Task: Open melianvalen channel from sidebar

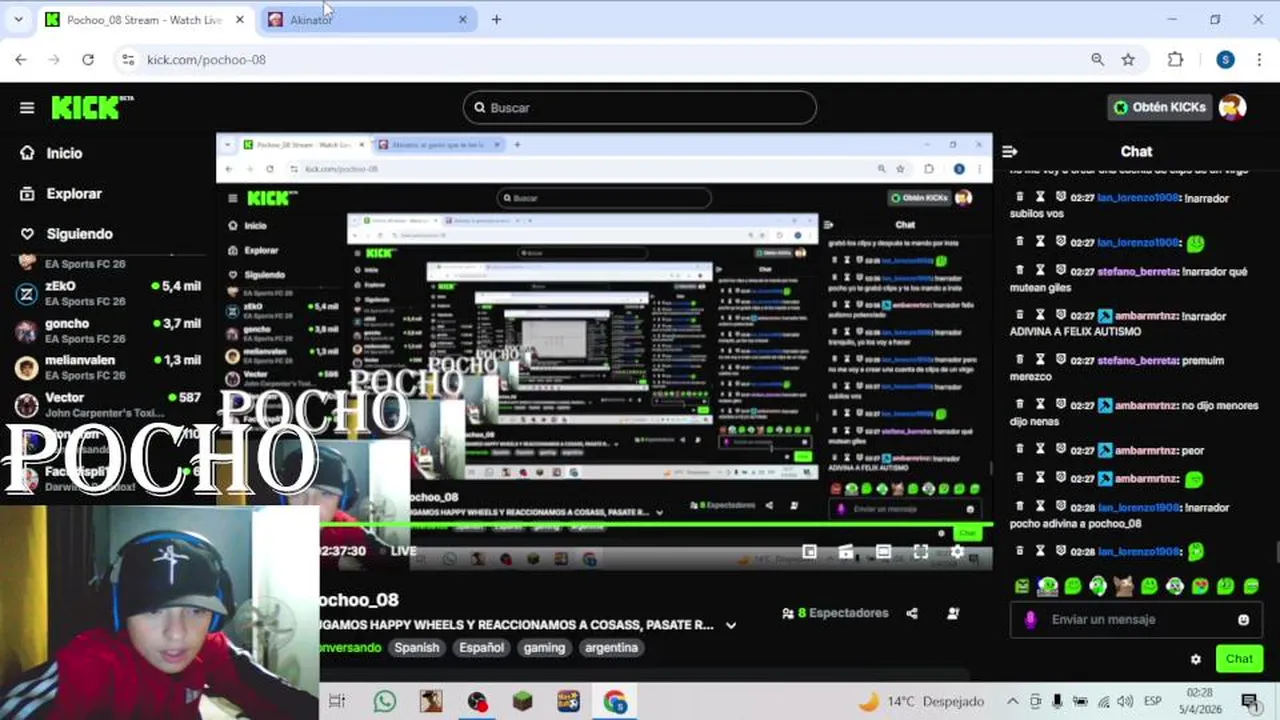Action: (108, 367)
